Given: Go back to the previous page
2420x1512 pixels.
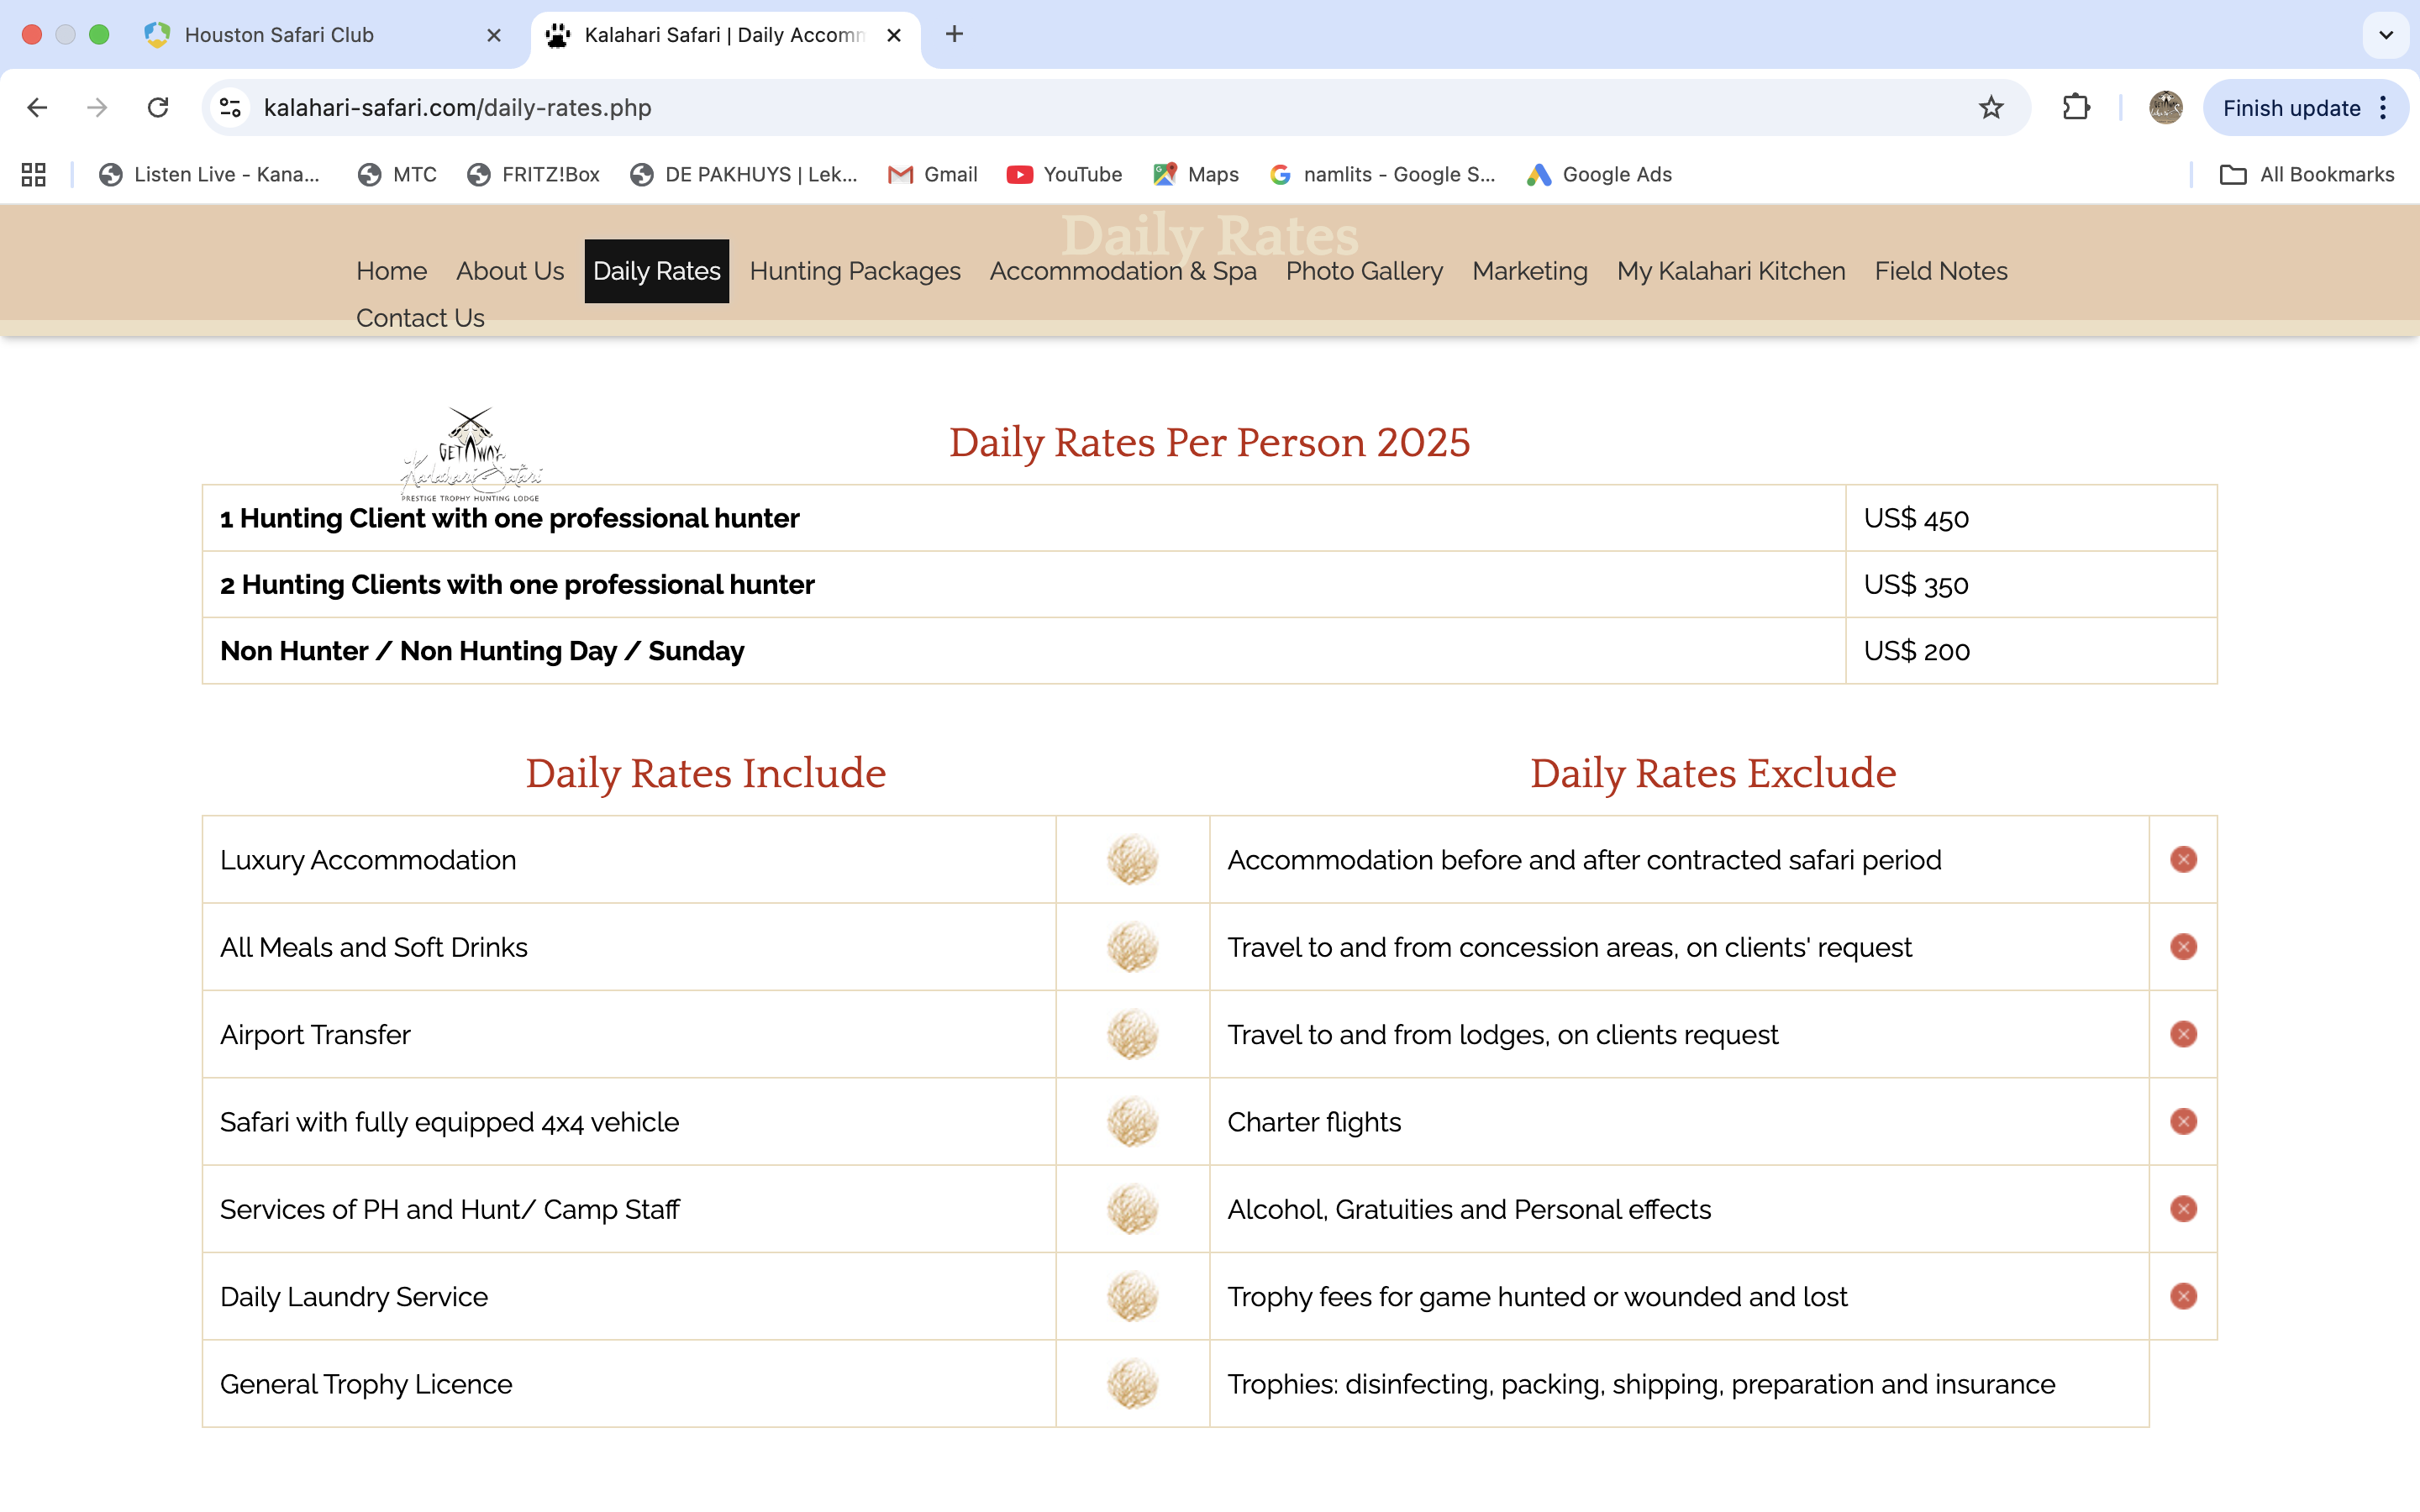Looking at the screenshot, I should [37, 107].
